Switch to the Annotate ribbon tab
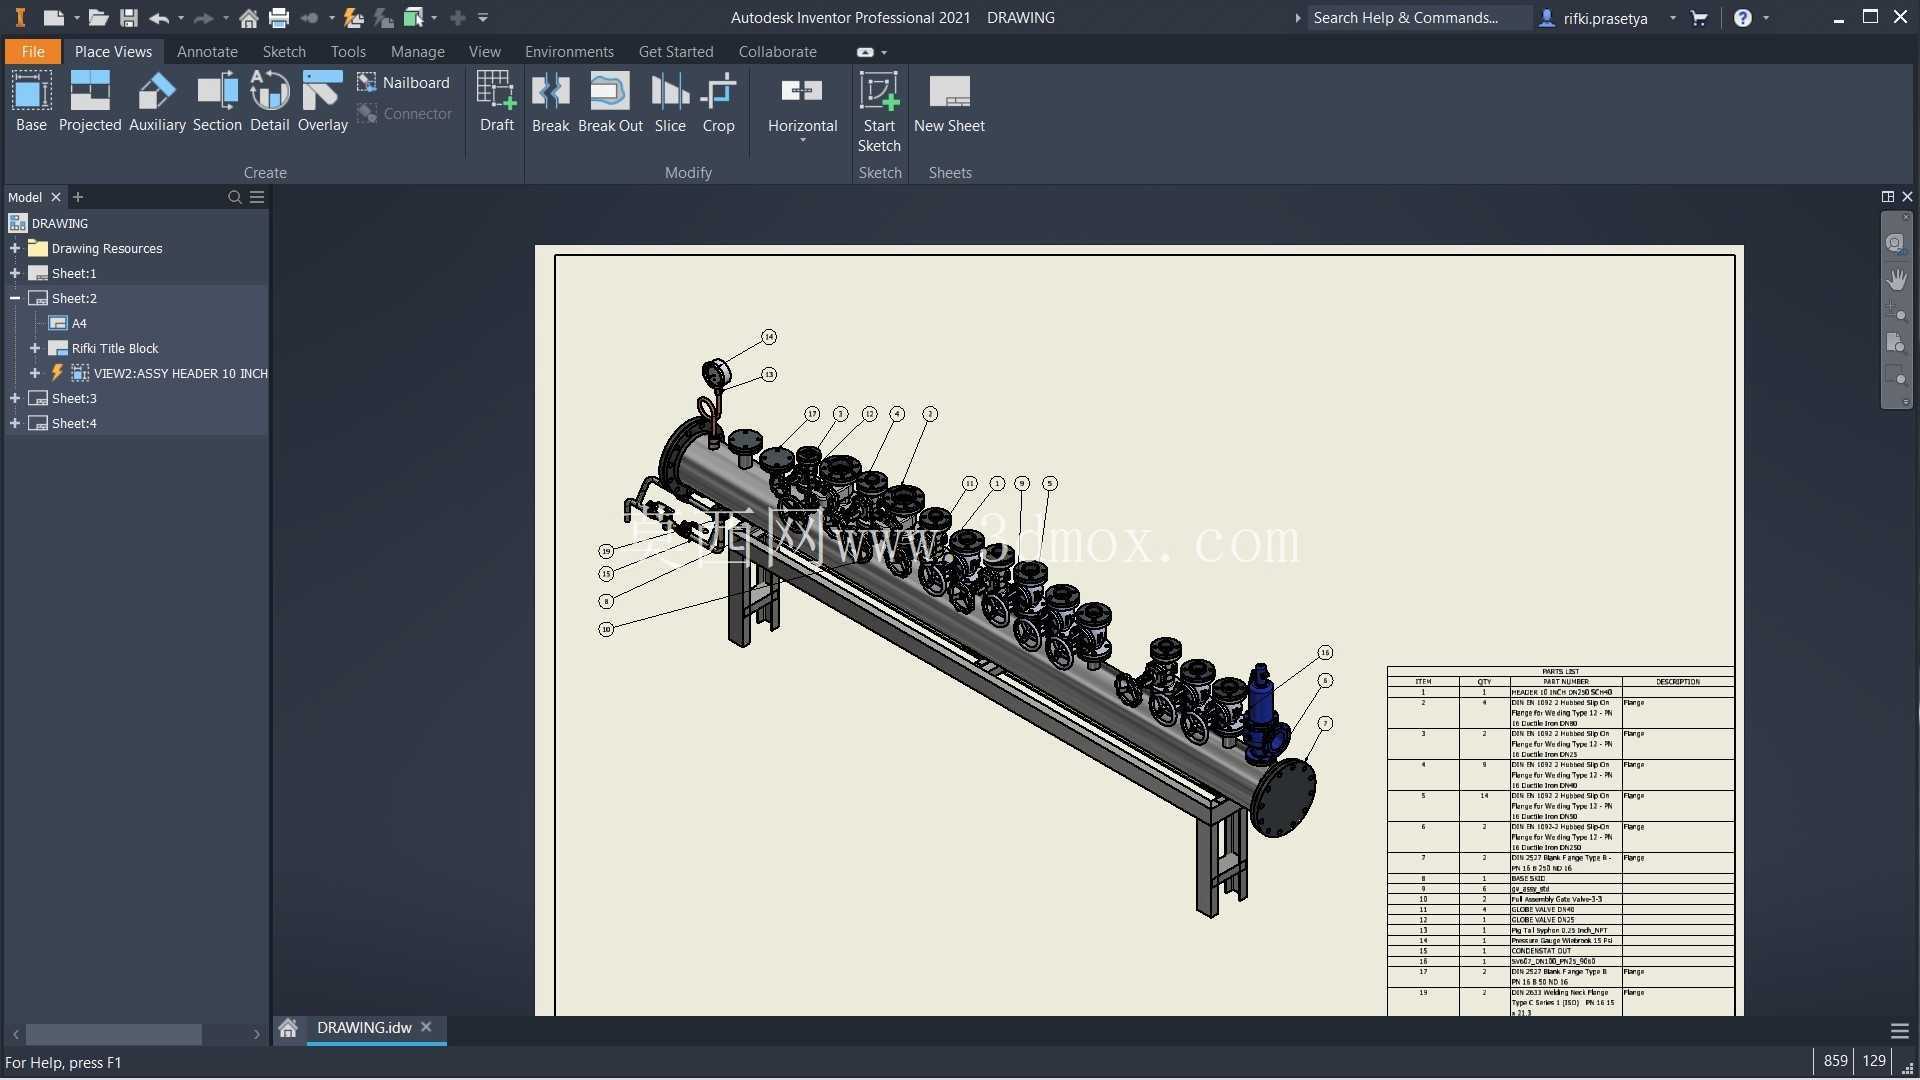 point(207,51)
